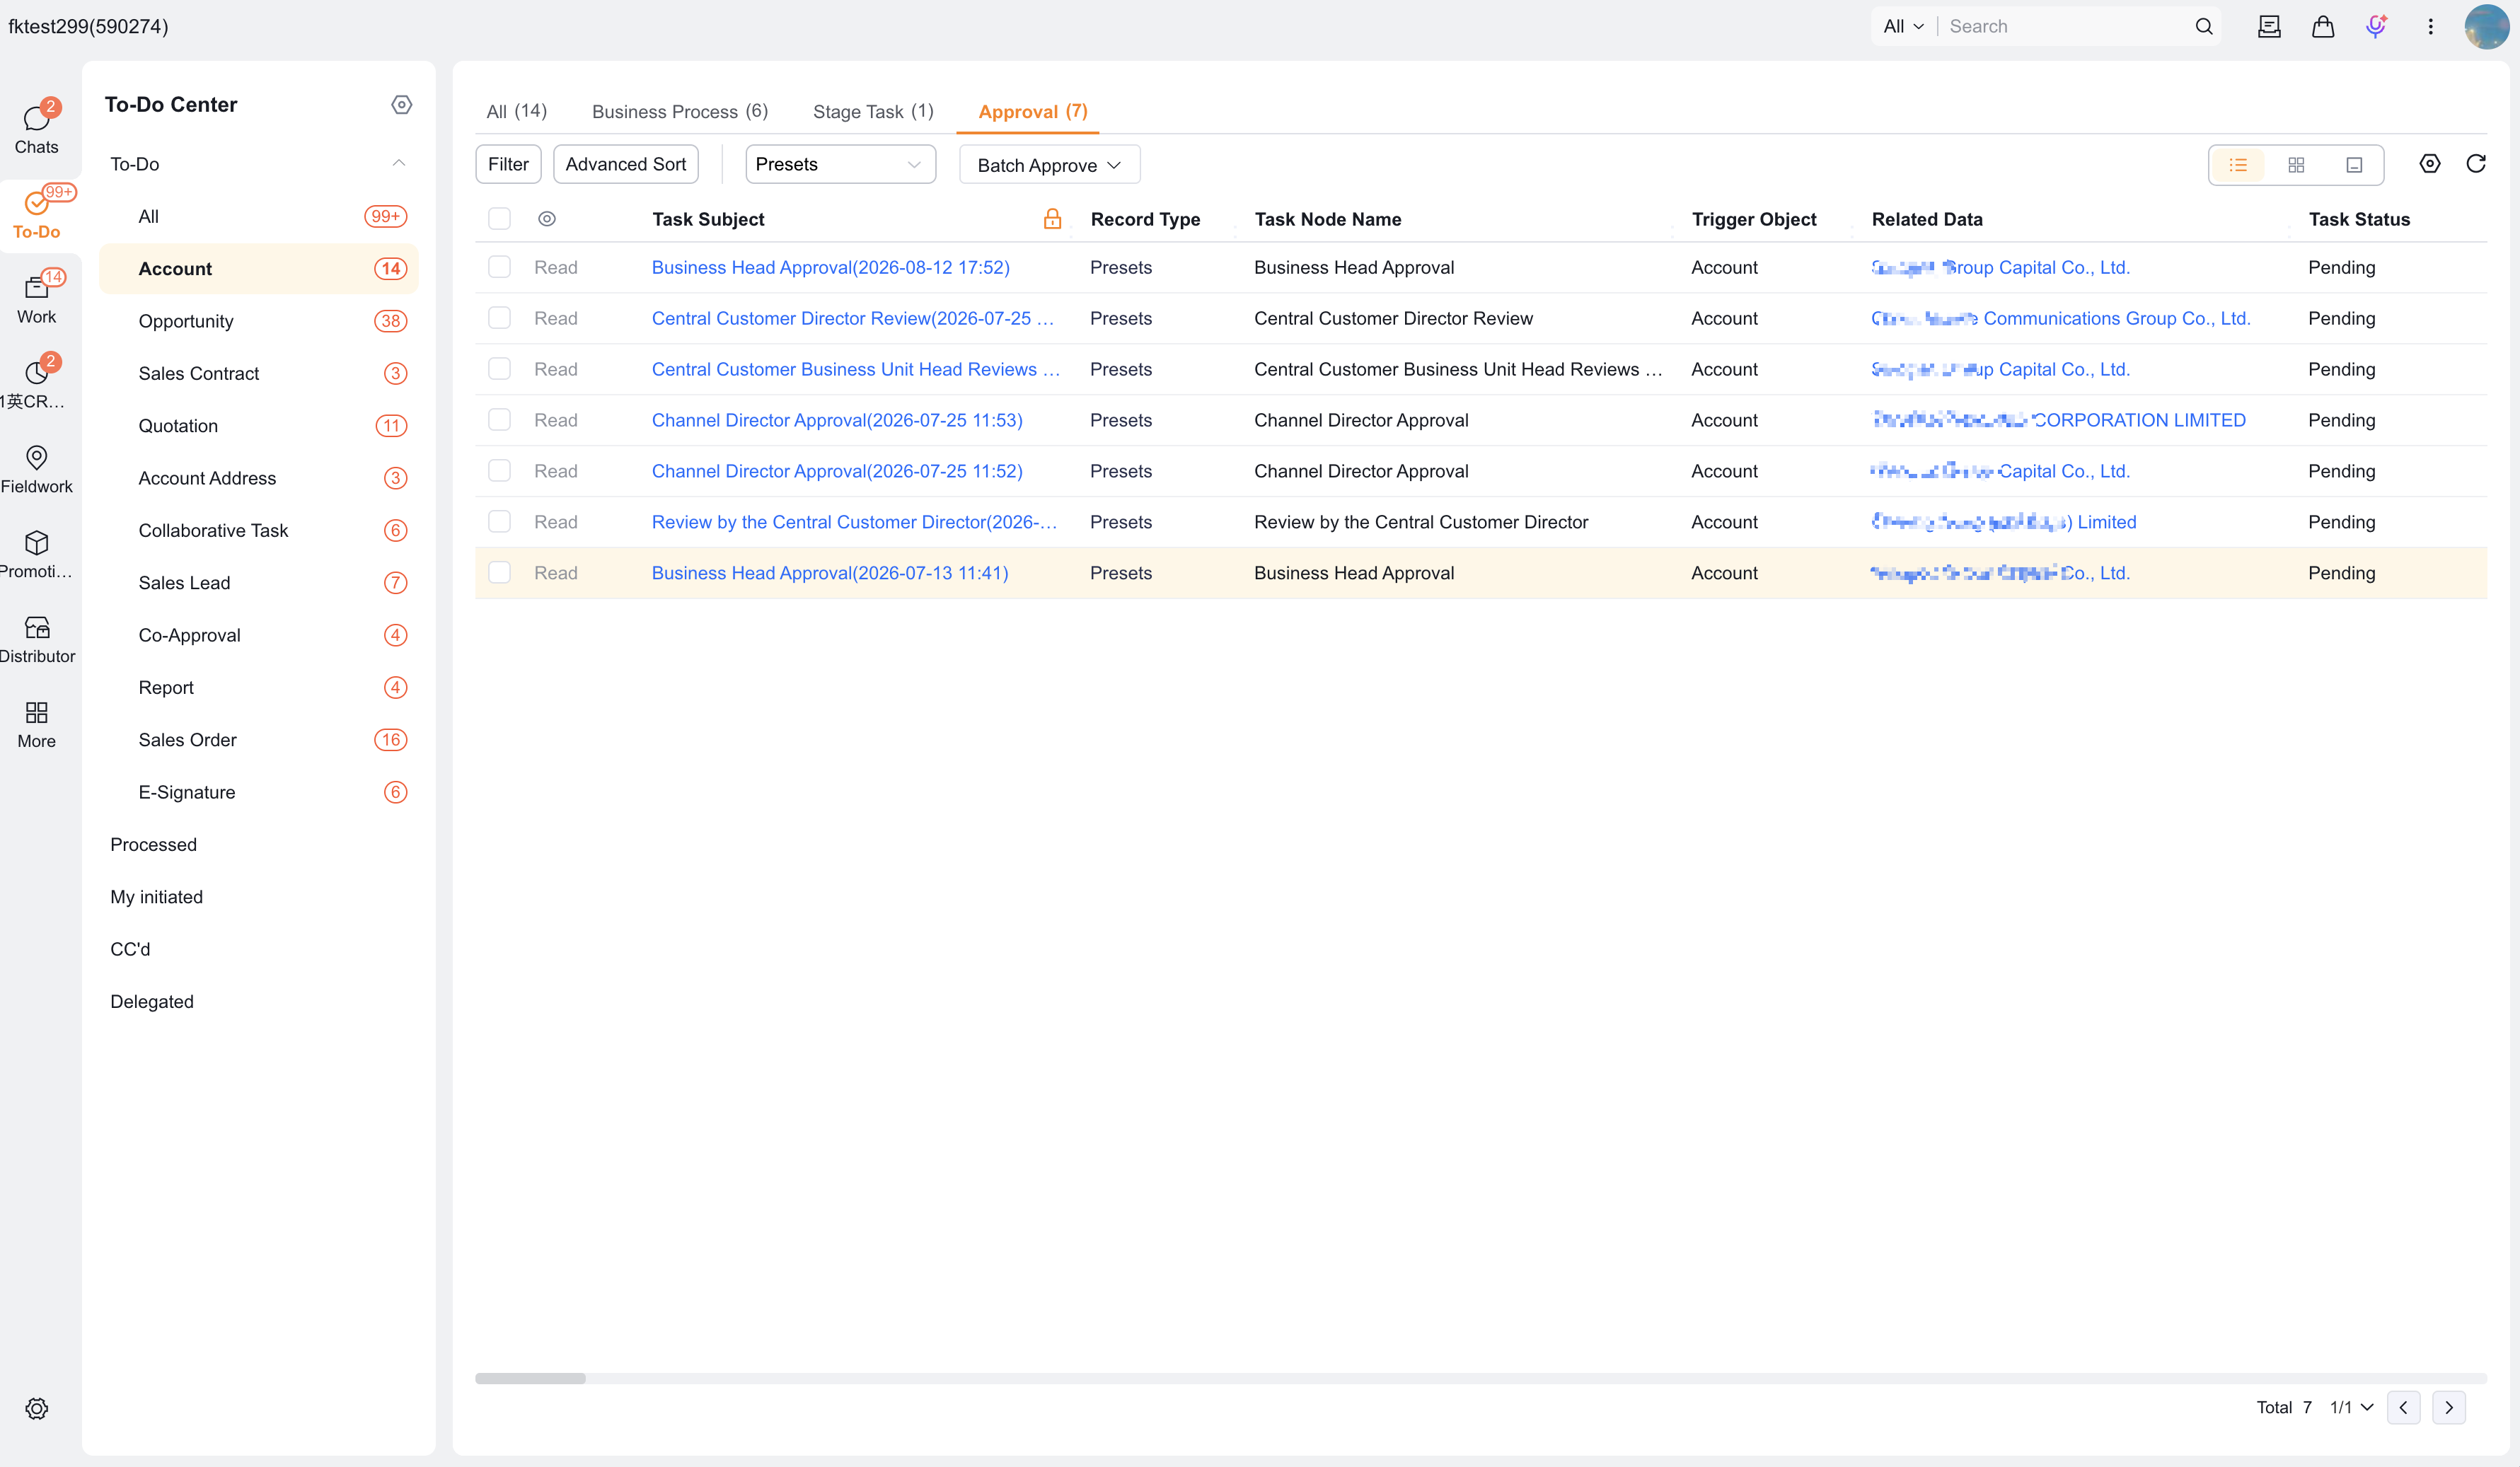Image resolution: width=2520 pixels, height=1467 pixels.
Task: Click the horizontal table scrollbar
Action: [530, 1379]
